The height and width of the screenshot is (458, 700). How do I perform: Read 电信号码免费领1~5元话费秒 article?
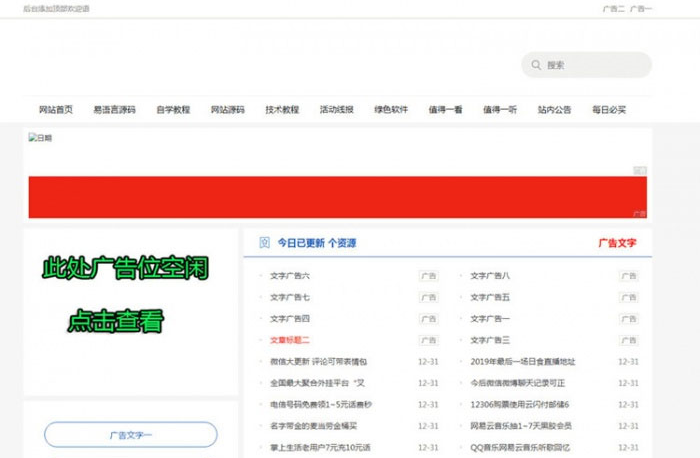(x=321, y=404)
